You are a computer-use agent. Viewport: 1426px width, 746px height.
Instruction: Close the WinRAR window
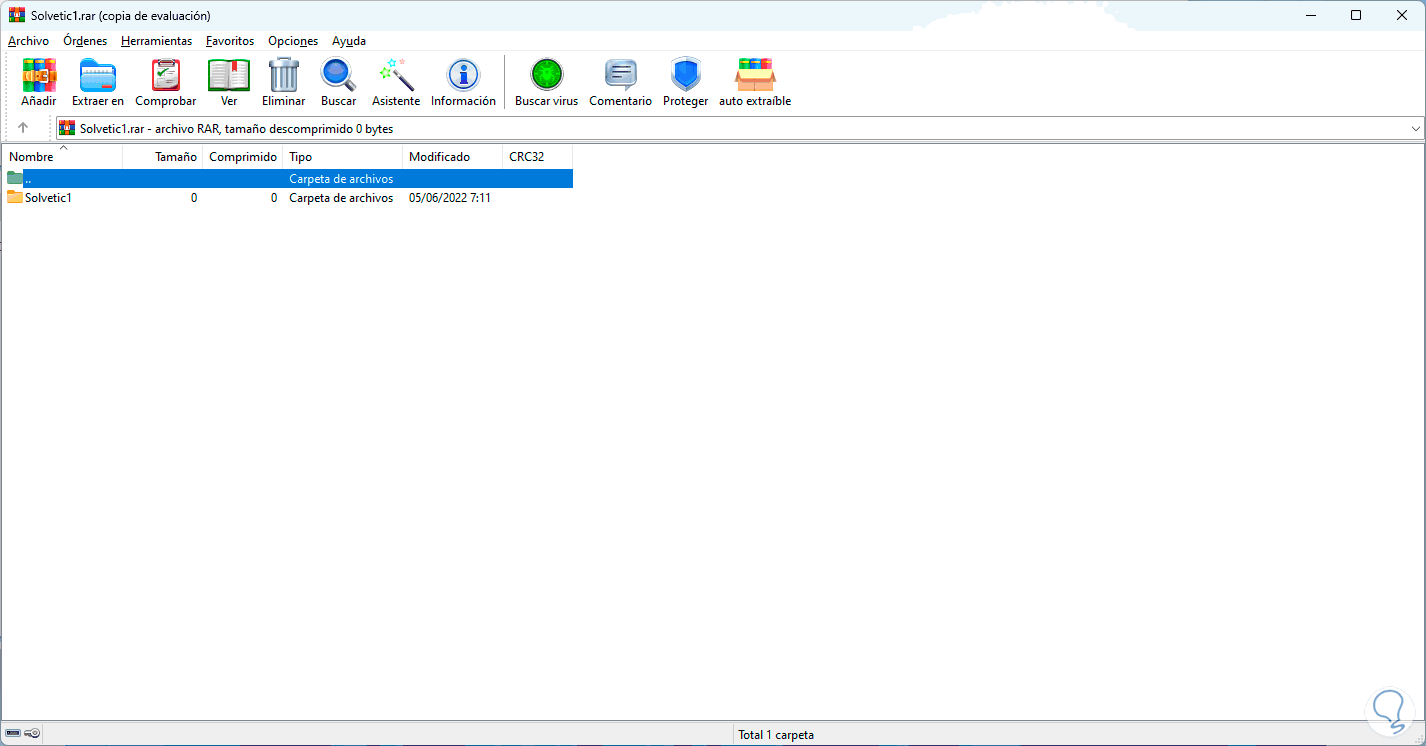(1402, 15)
